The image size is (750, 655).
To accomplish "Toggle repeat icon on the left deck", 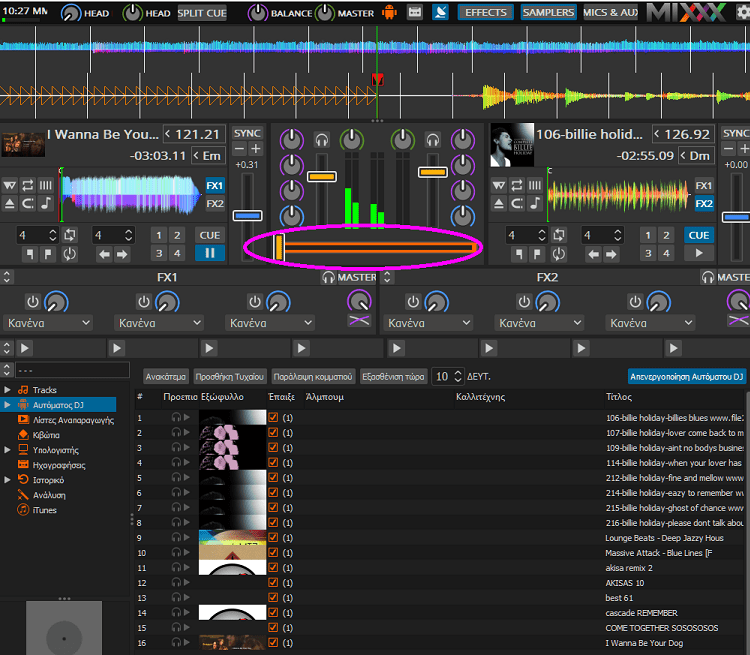I will tap(28, 185).
